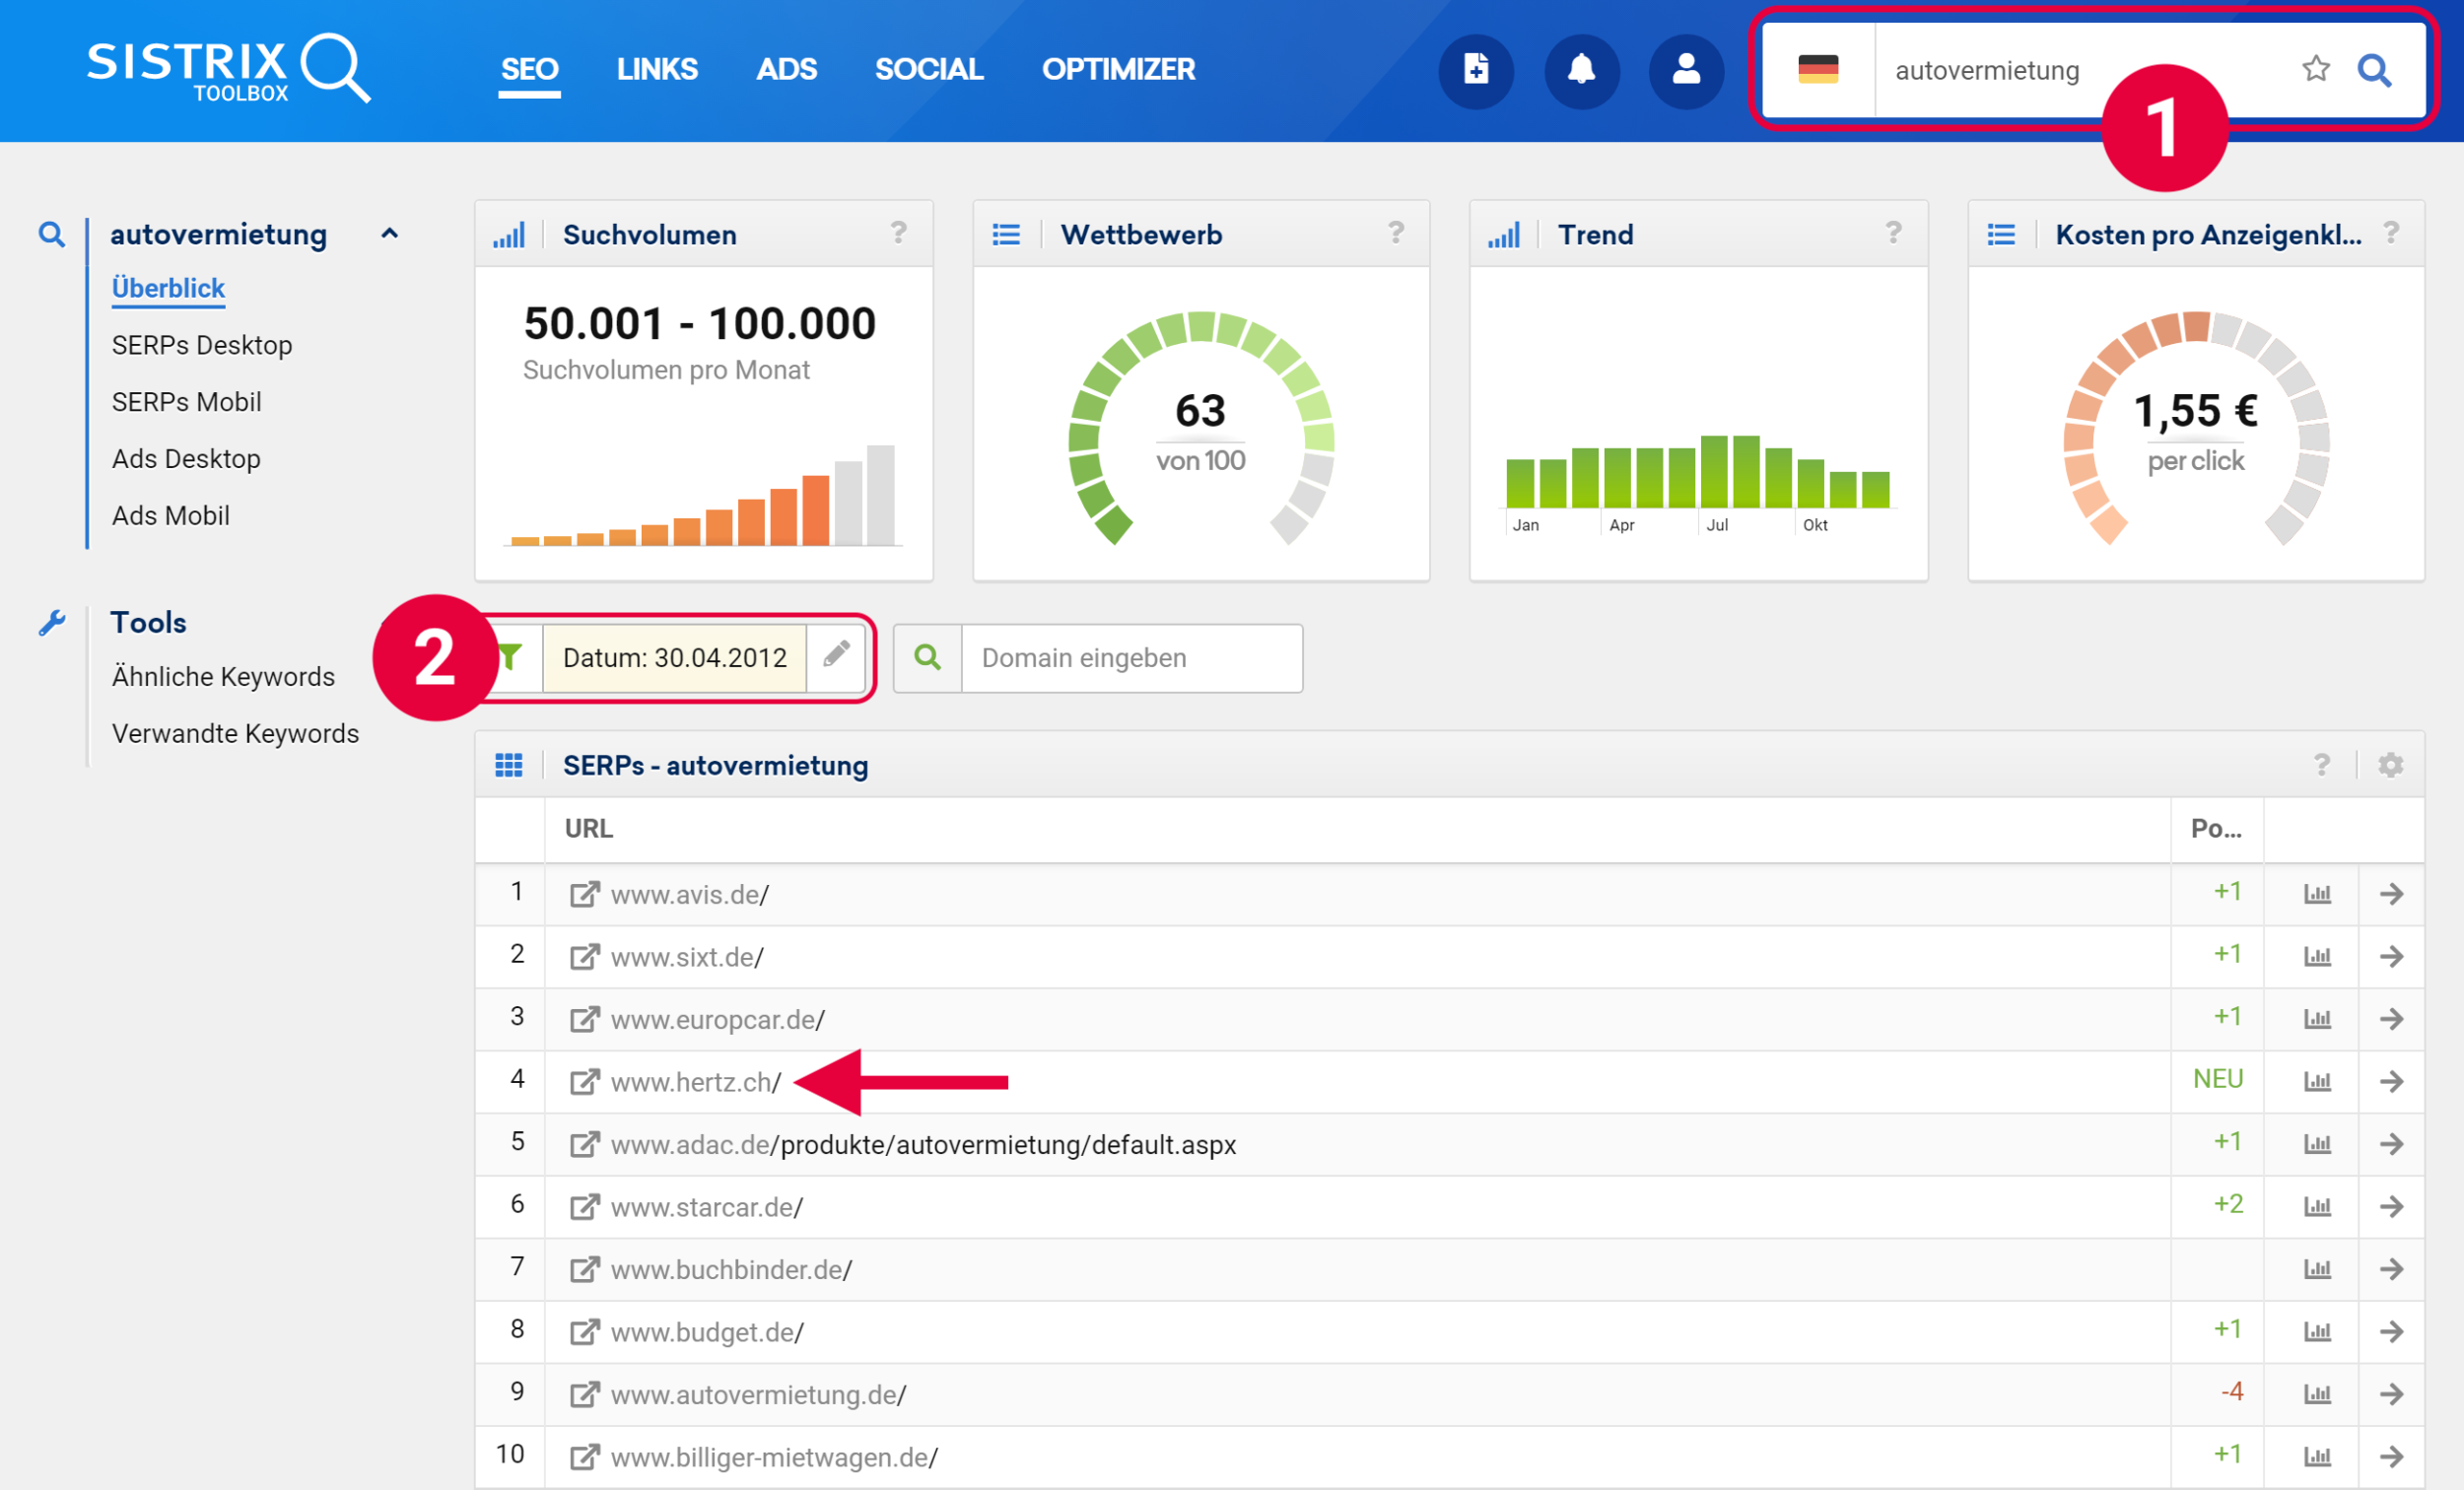Click arrow for www.buchbinder.de row
Screen dimensions: 2464x1490
(2391, 1269)
